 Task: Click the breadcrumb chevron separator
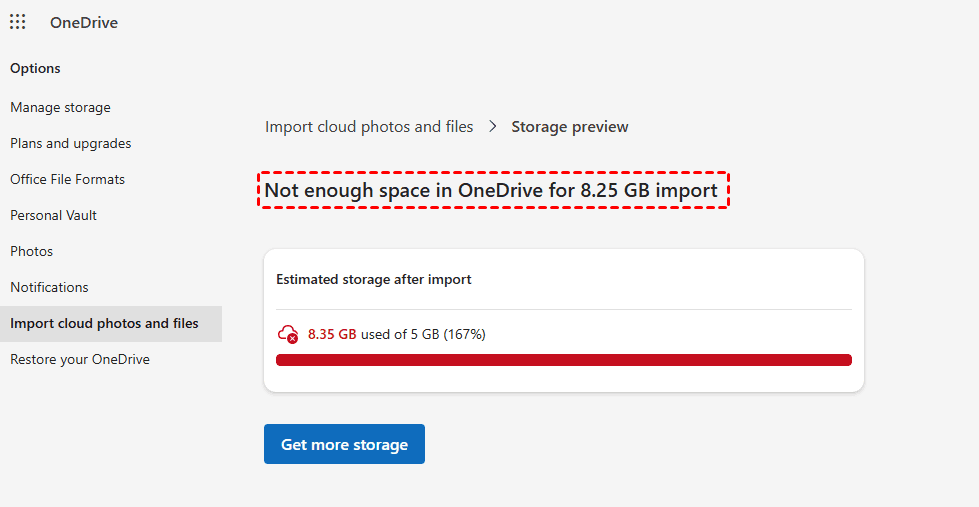pyautogui.click(x=493, y=127)
